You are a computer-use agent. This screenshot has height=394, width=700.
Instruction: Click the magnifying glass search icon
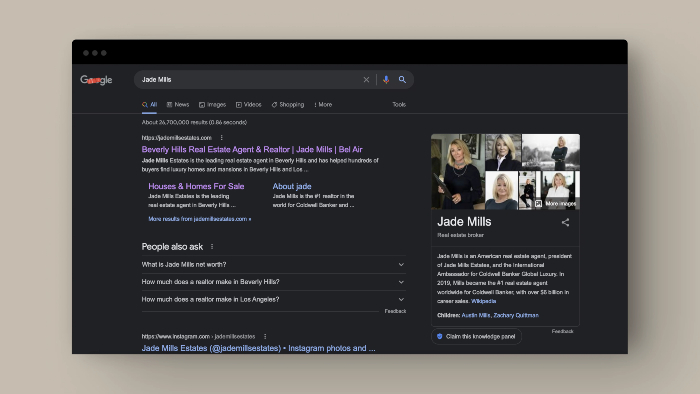(402, 79)
